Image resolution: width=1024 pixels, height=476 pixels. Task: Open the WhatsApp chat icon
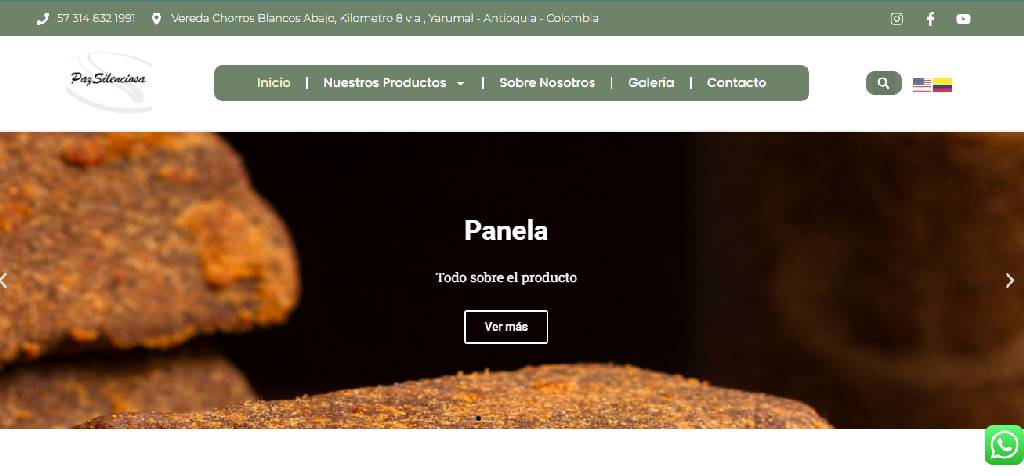coord(1004,445)
